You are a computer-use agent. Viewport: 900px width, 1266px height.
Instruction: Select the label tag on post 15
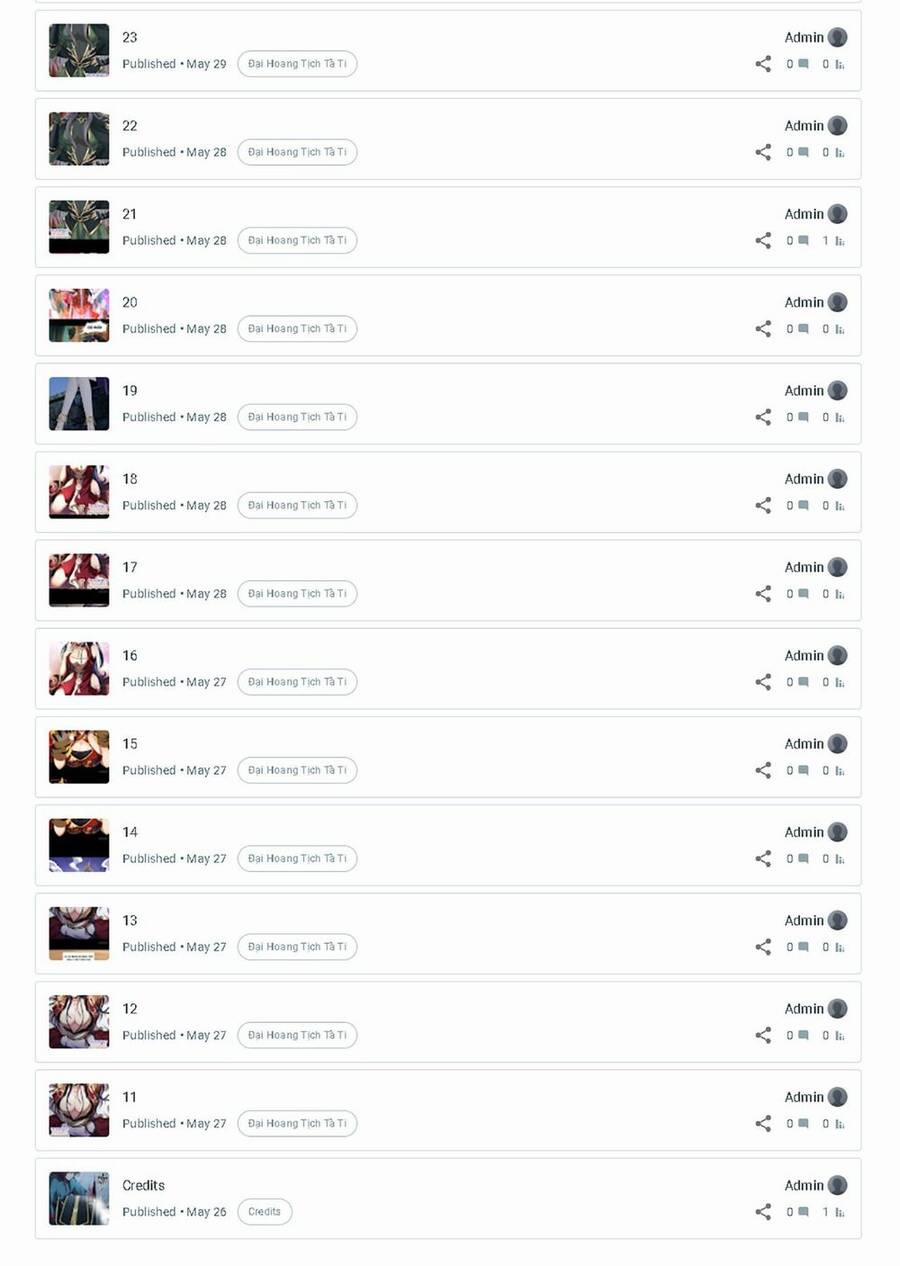(x=297, y=771)
